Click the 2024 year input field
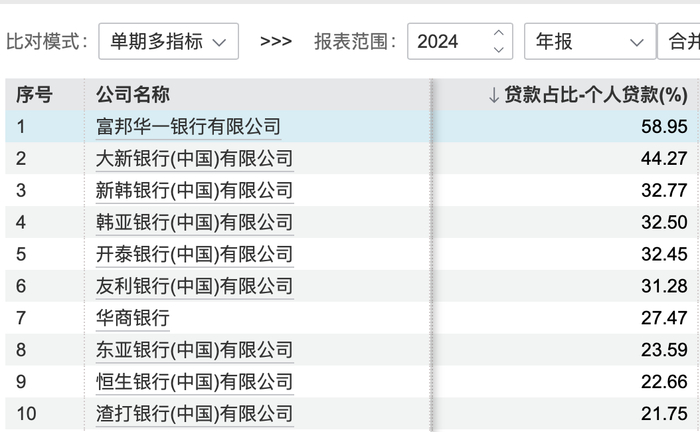This screenshot has width=700, height=432. pos(460,42)
